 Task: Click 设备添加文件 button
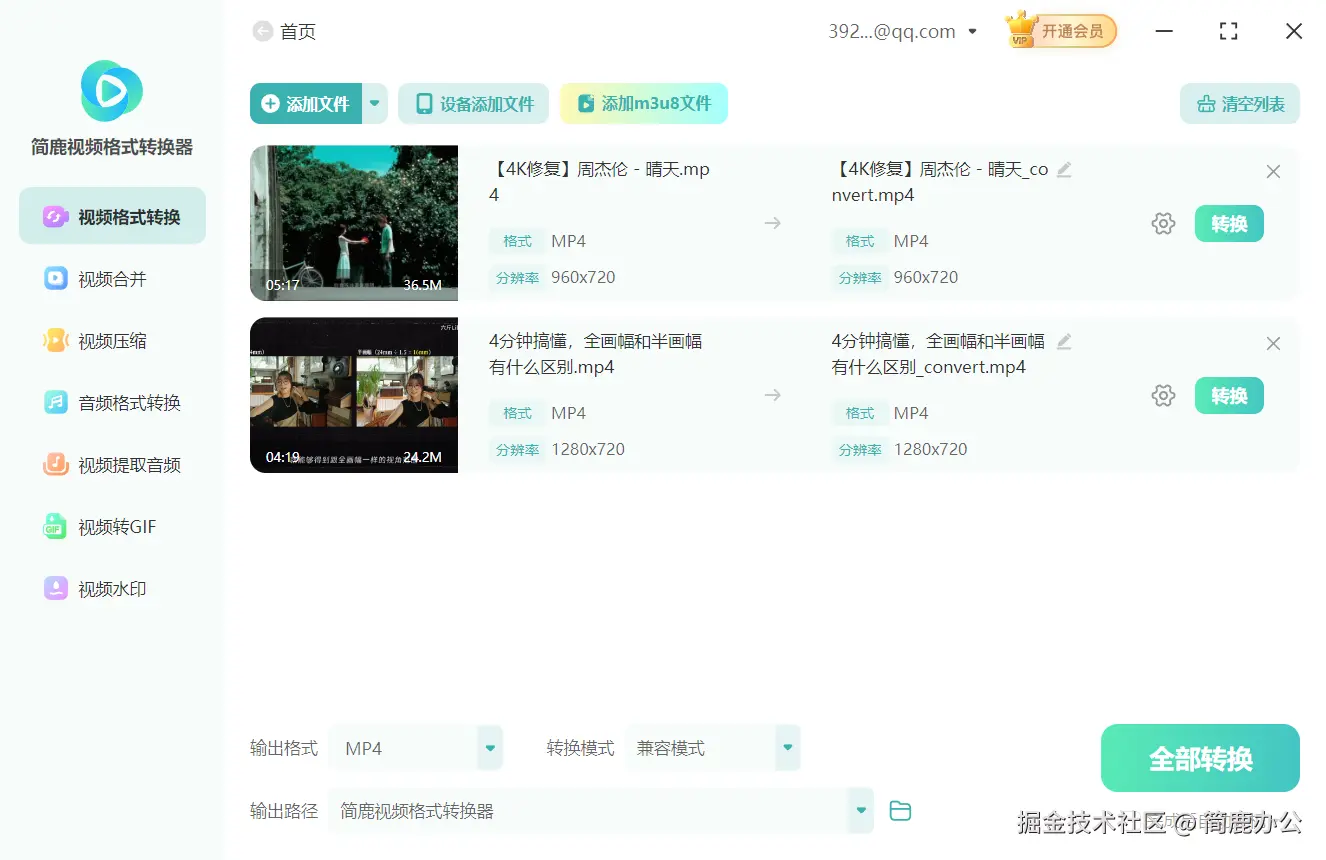(x=474, y=104)
